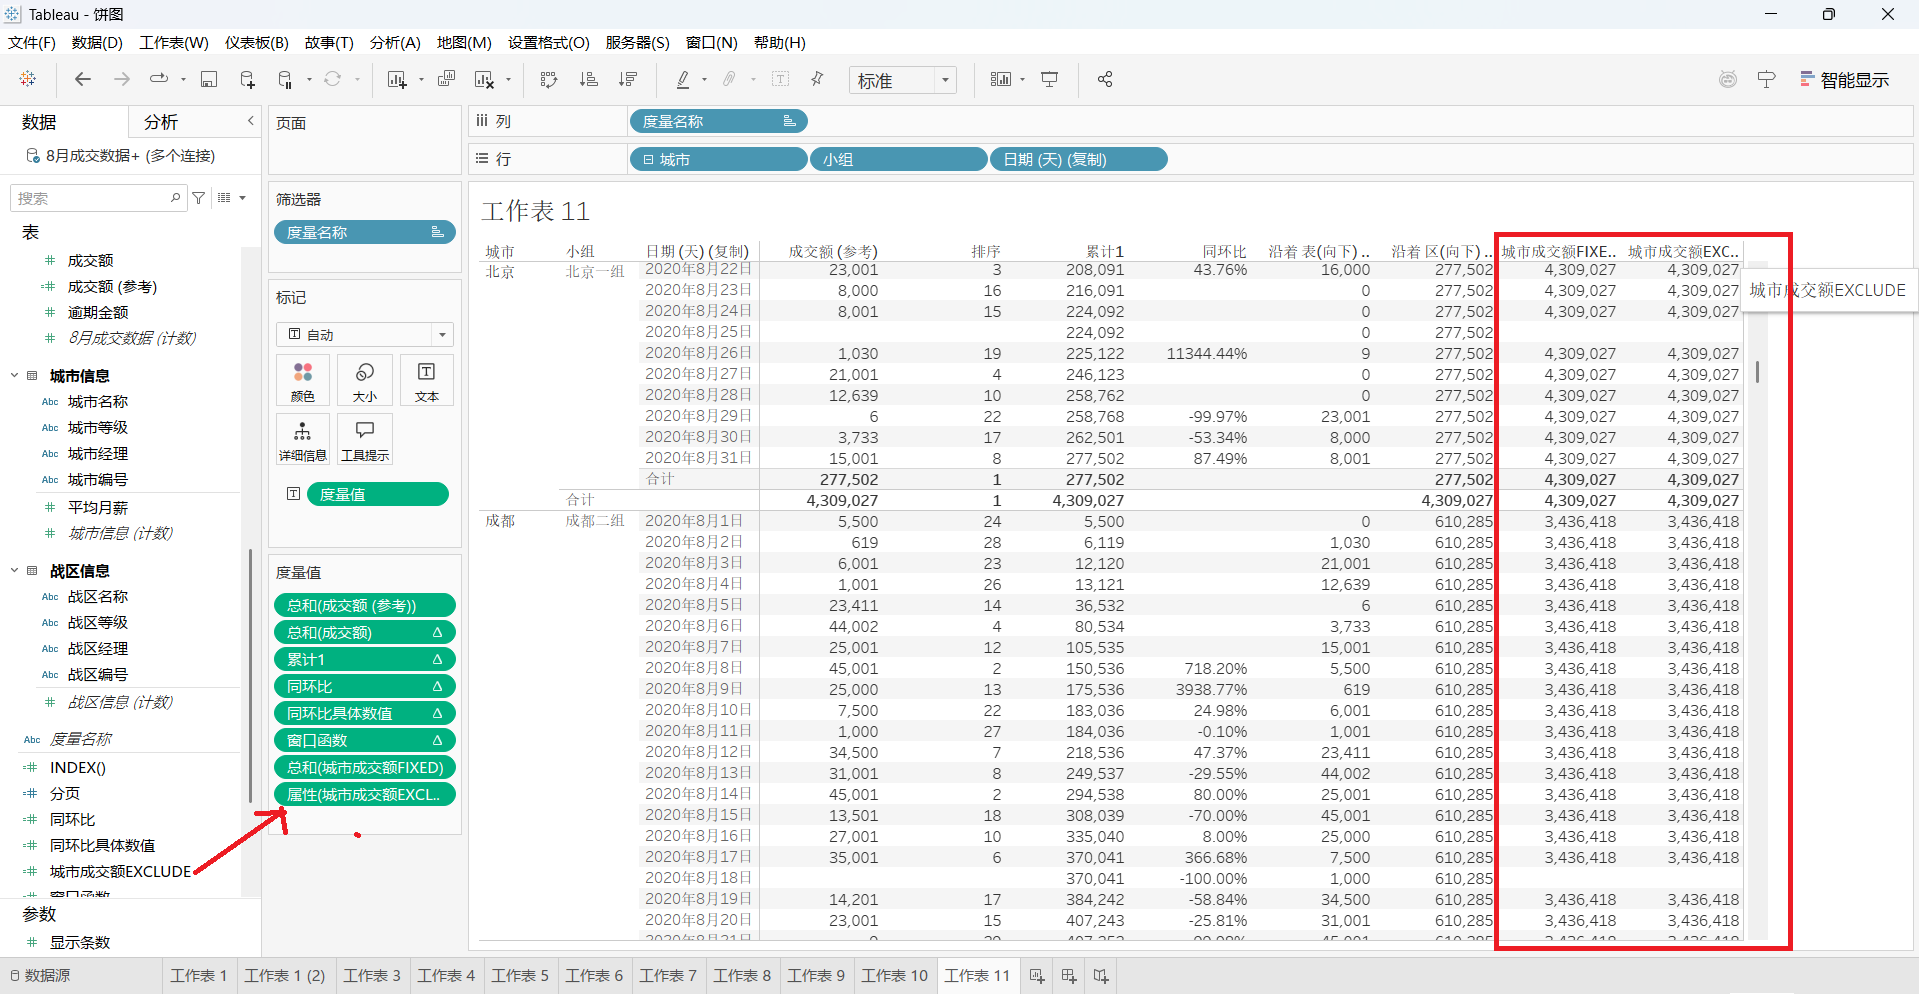Switch to the 工作表 10 tab

[895, 975]
